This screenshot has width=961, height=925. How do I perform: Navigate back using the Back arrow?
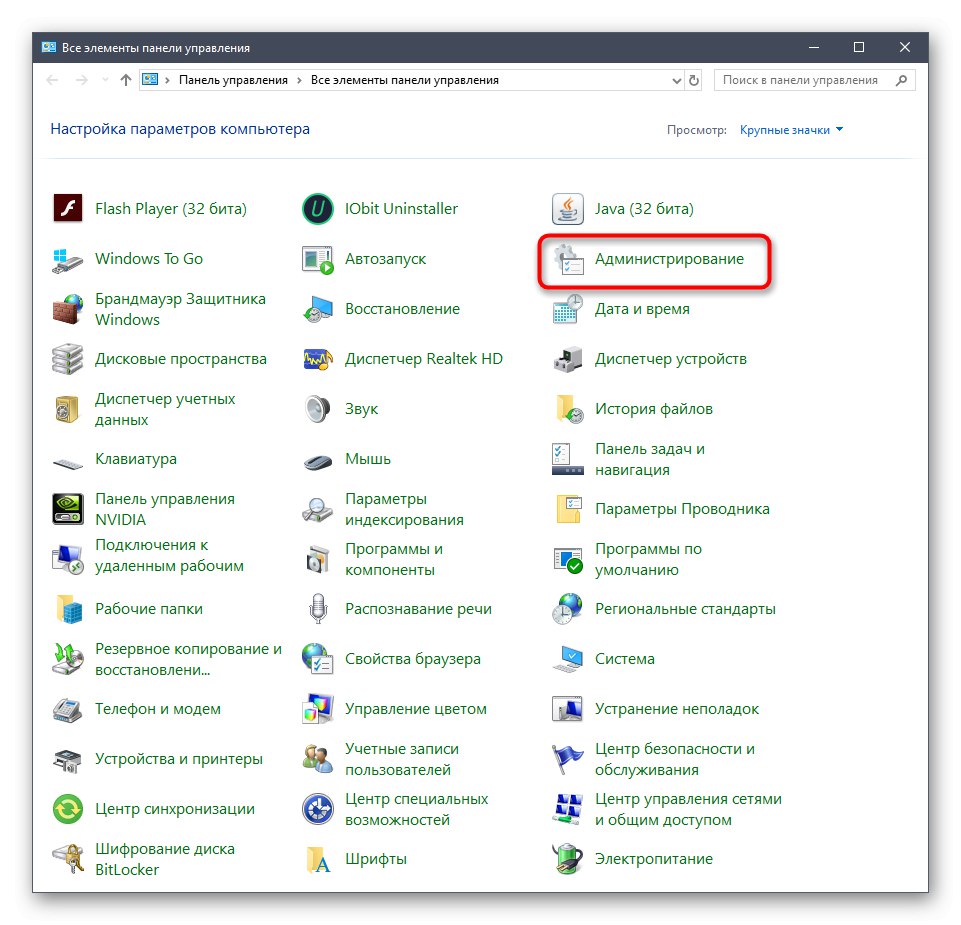coord(52,80)
